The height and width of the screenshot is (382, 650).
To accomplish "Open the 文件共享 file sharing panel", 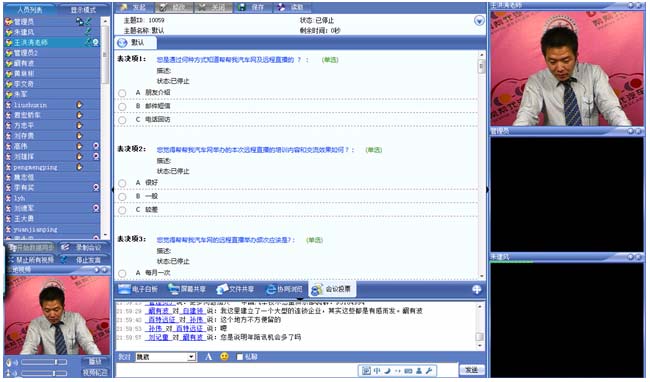I will tap(235, 289).
